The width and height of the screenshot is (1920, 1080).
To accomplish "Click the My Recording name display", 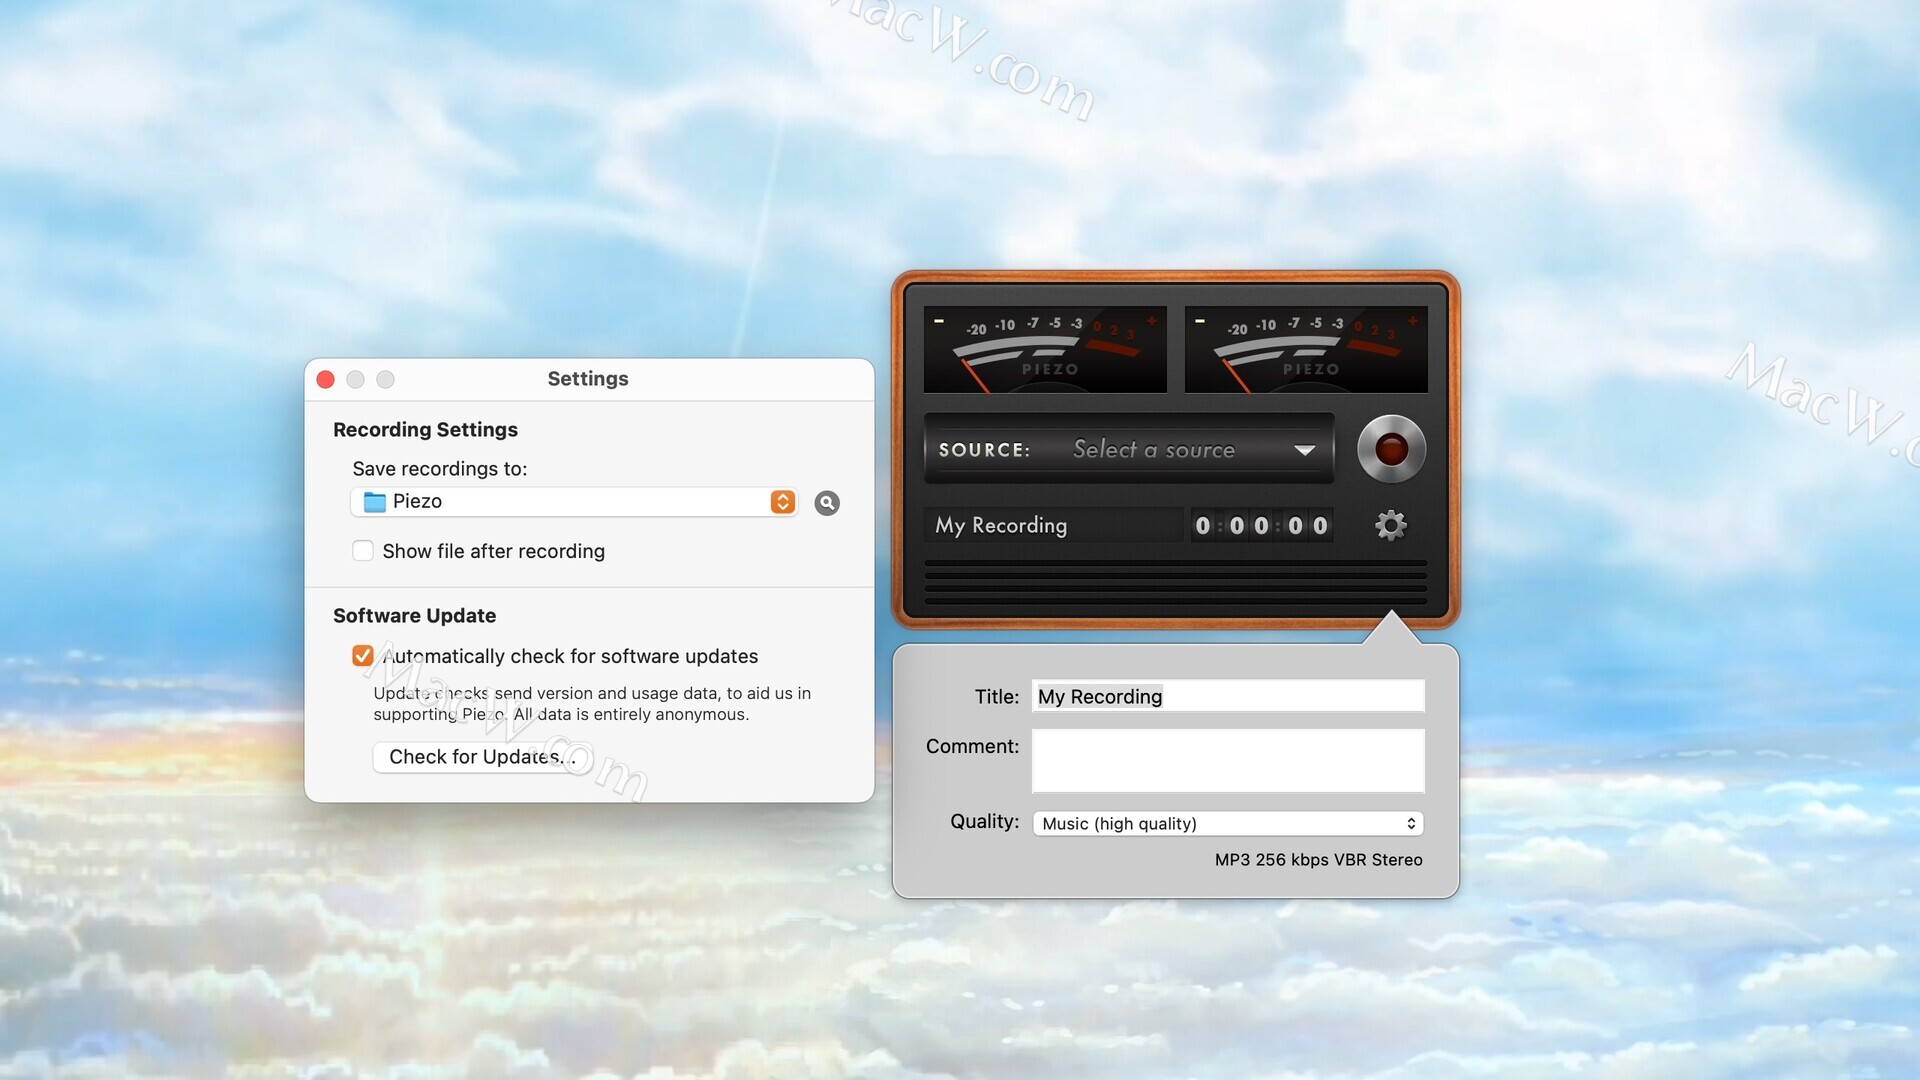I will pyautogui.click(x=1054, y=525).
